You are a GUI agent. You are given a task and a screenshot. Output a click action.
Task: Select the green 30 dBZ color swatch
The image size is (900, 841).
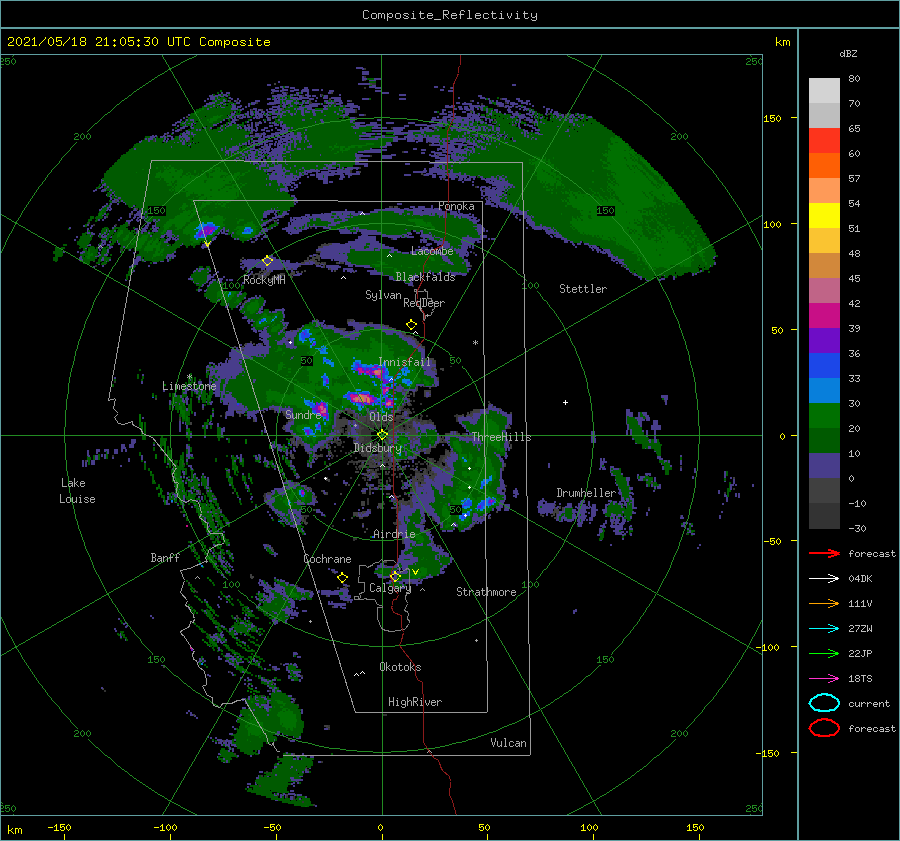pyautogui.click(x=824, y=415)
